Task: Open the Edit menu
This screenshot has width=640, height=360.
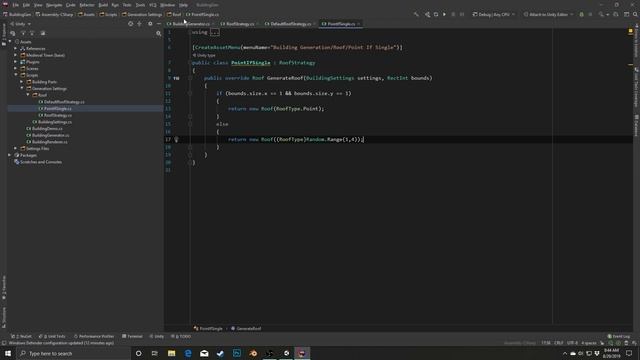Action: (26, 5)
